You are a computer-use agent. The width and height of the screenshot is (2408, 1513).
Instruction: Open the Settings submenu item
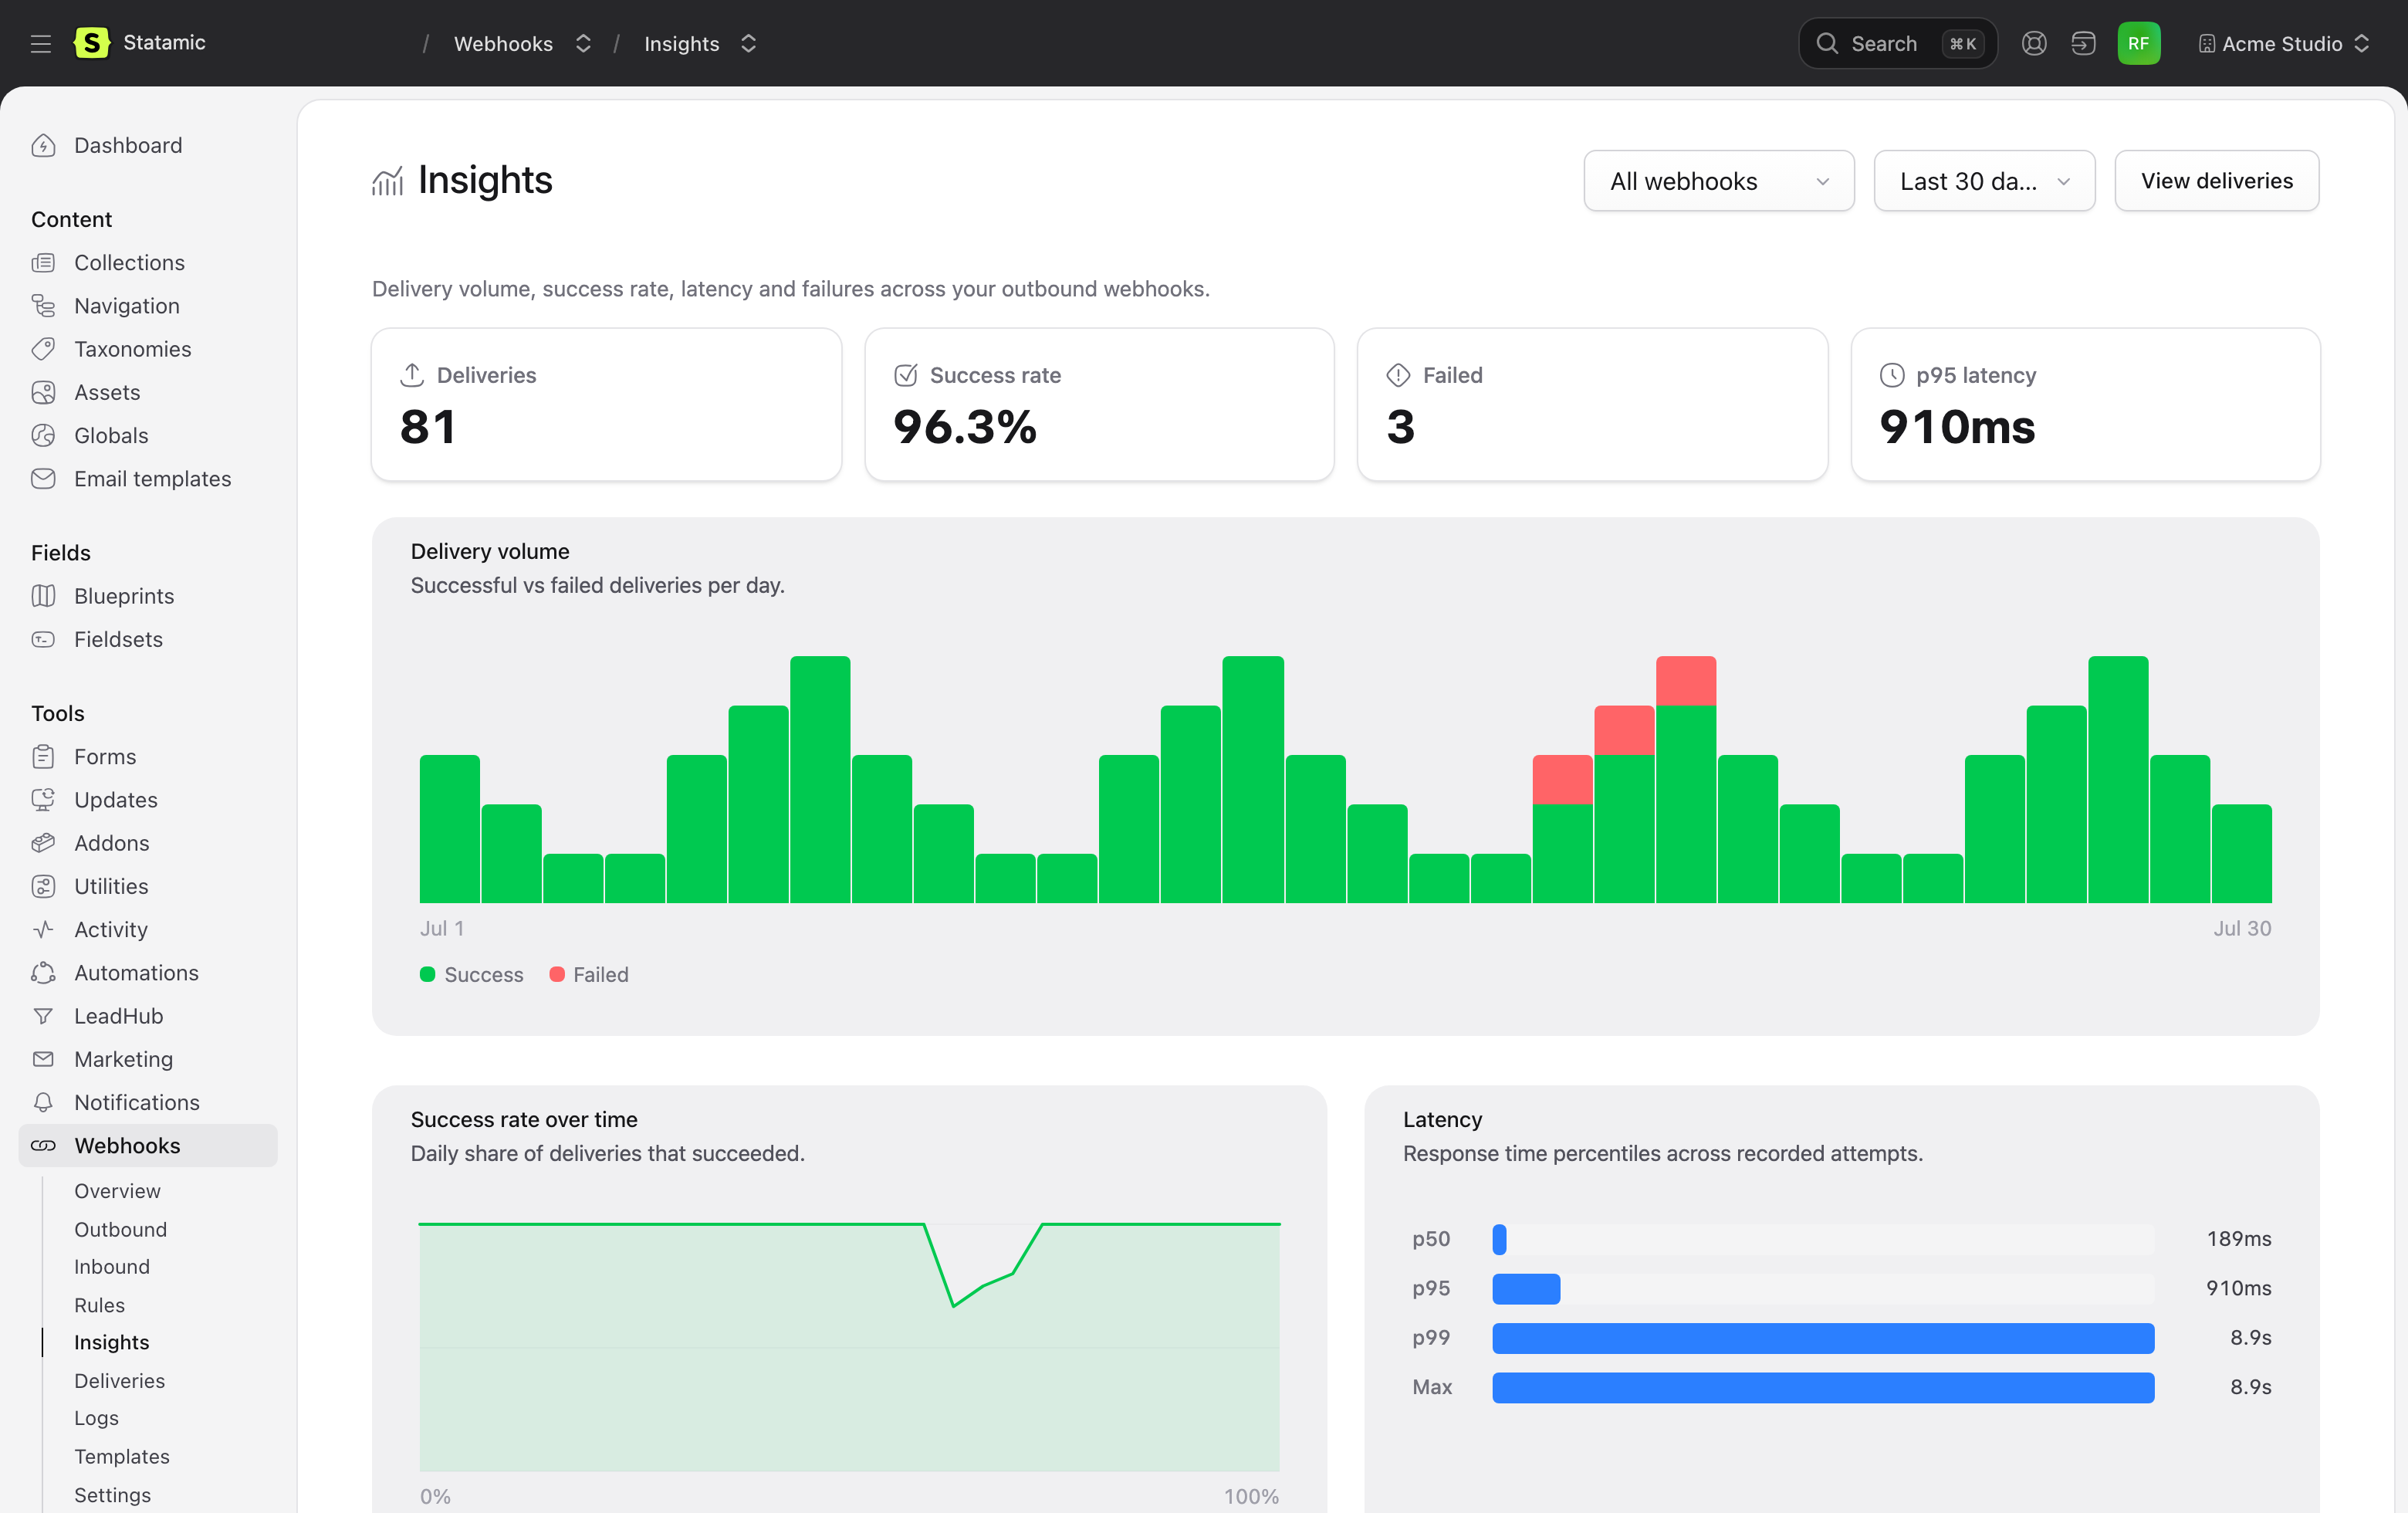(112, 1494)
